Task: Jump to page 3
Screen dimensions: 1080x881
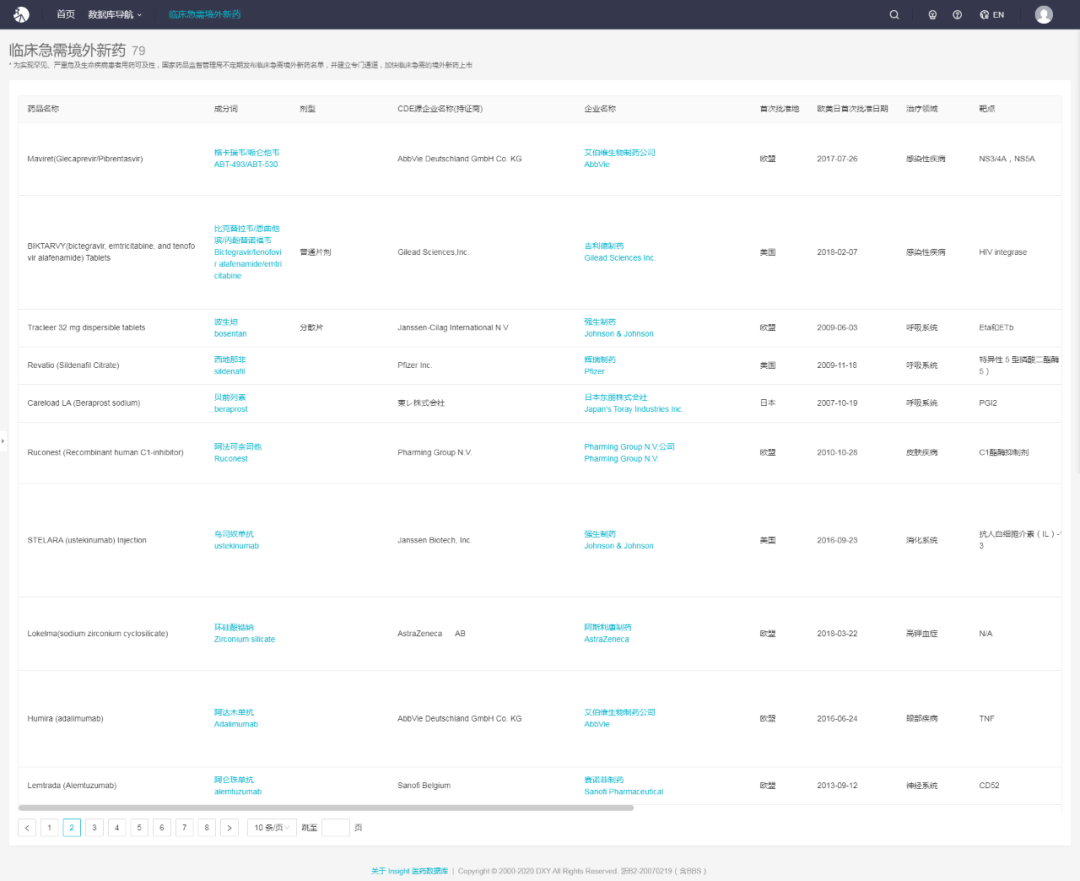Action: [x=94, y=827]
